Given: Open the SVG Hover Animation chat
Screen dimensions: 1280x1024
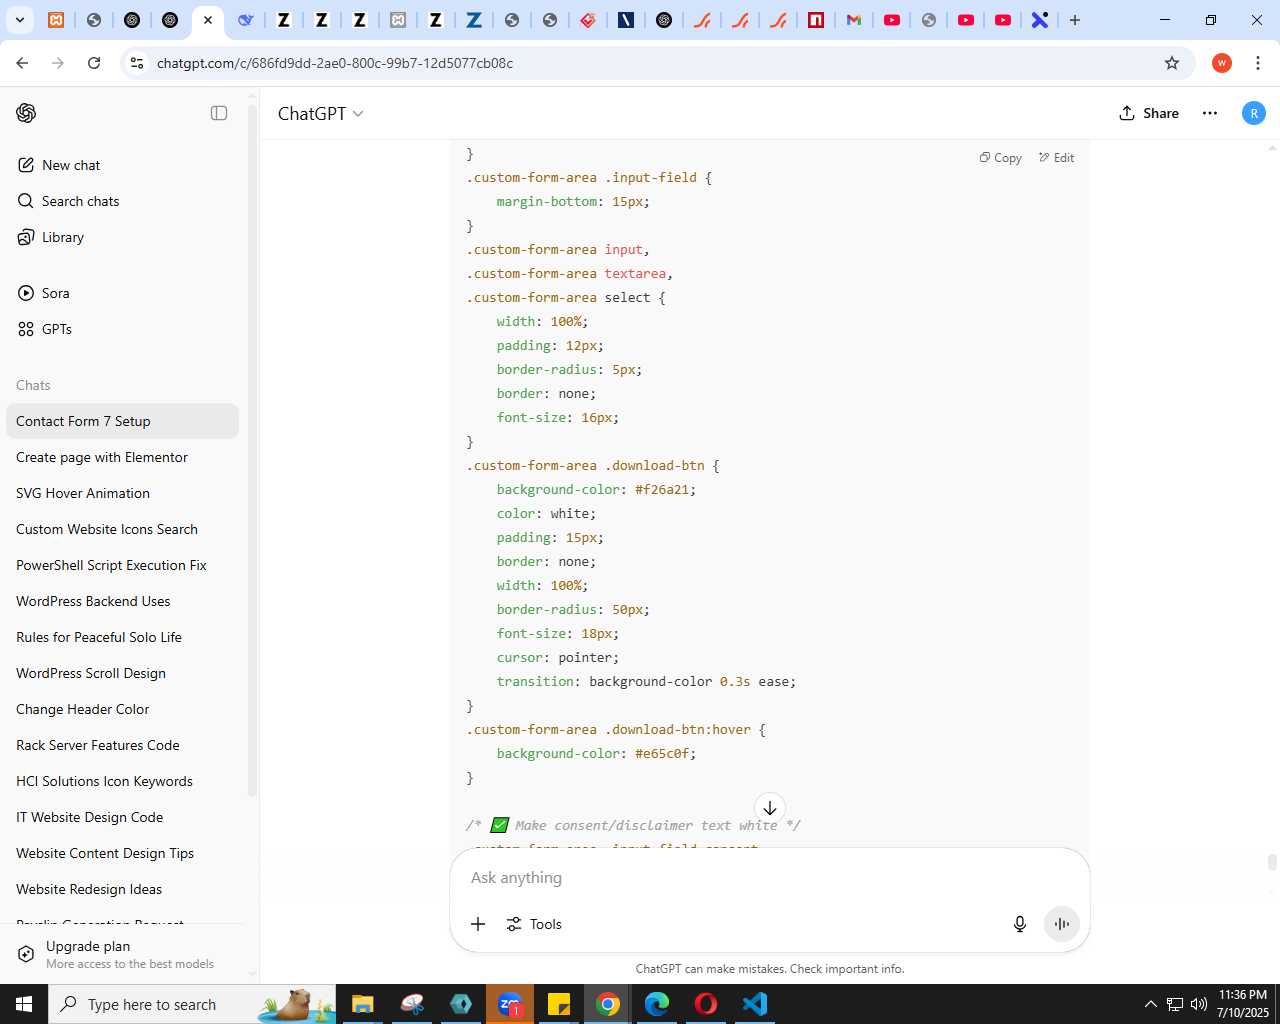Looking at the screenshot, I should pos(122,493).
